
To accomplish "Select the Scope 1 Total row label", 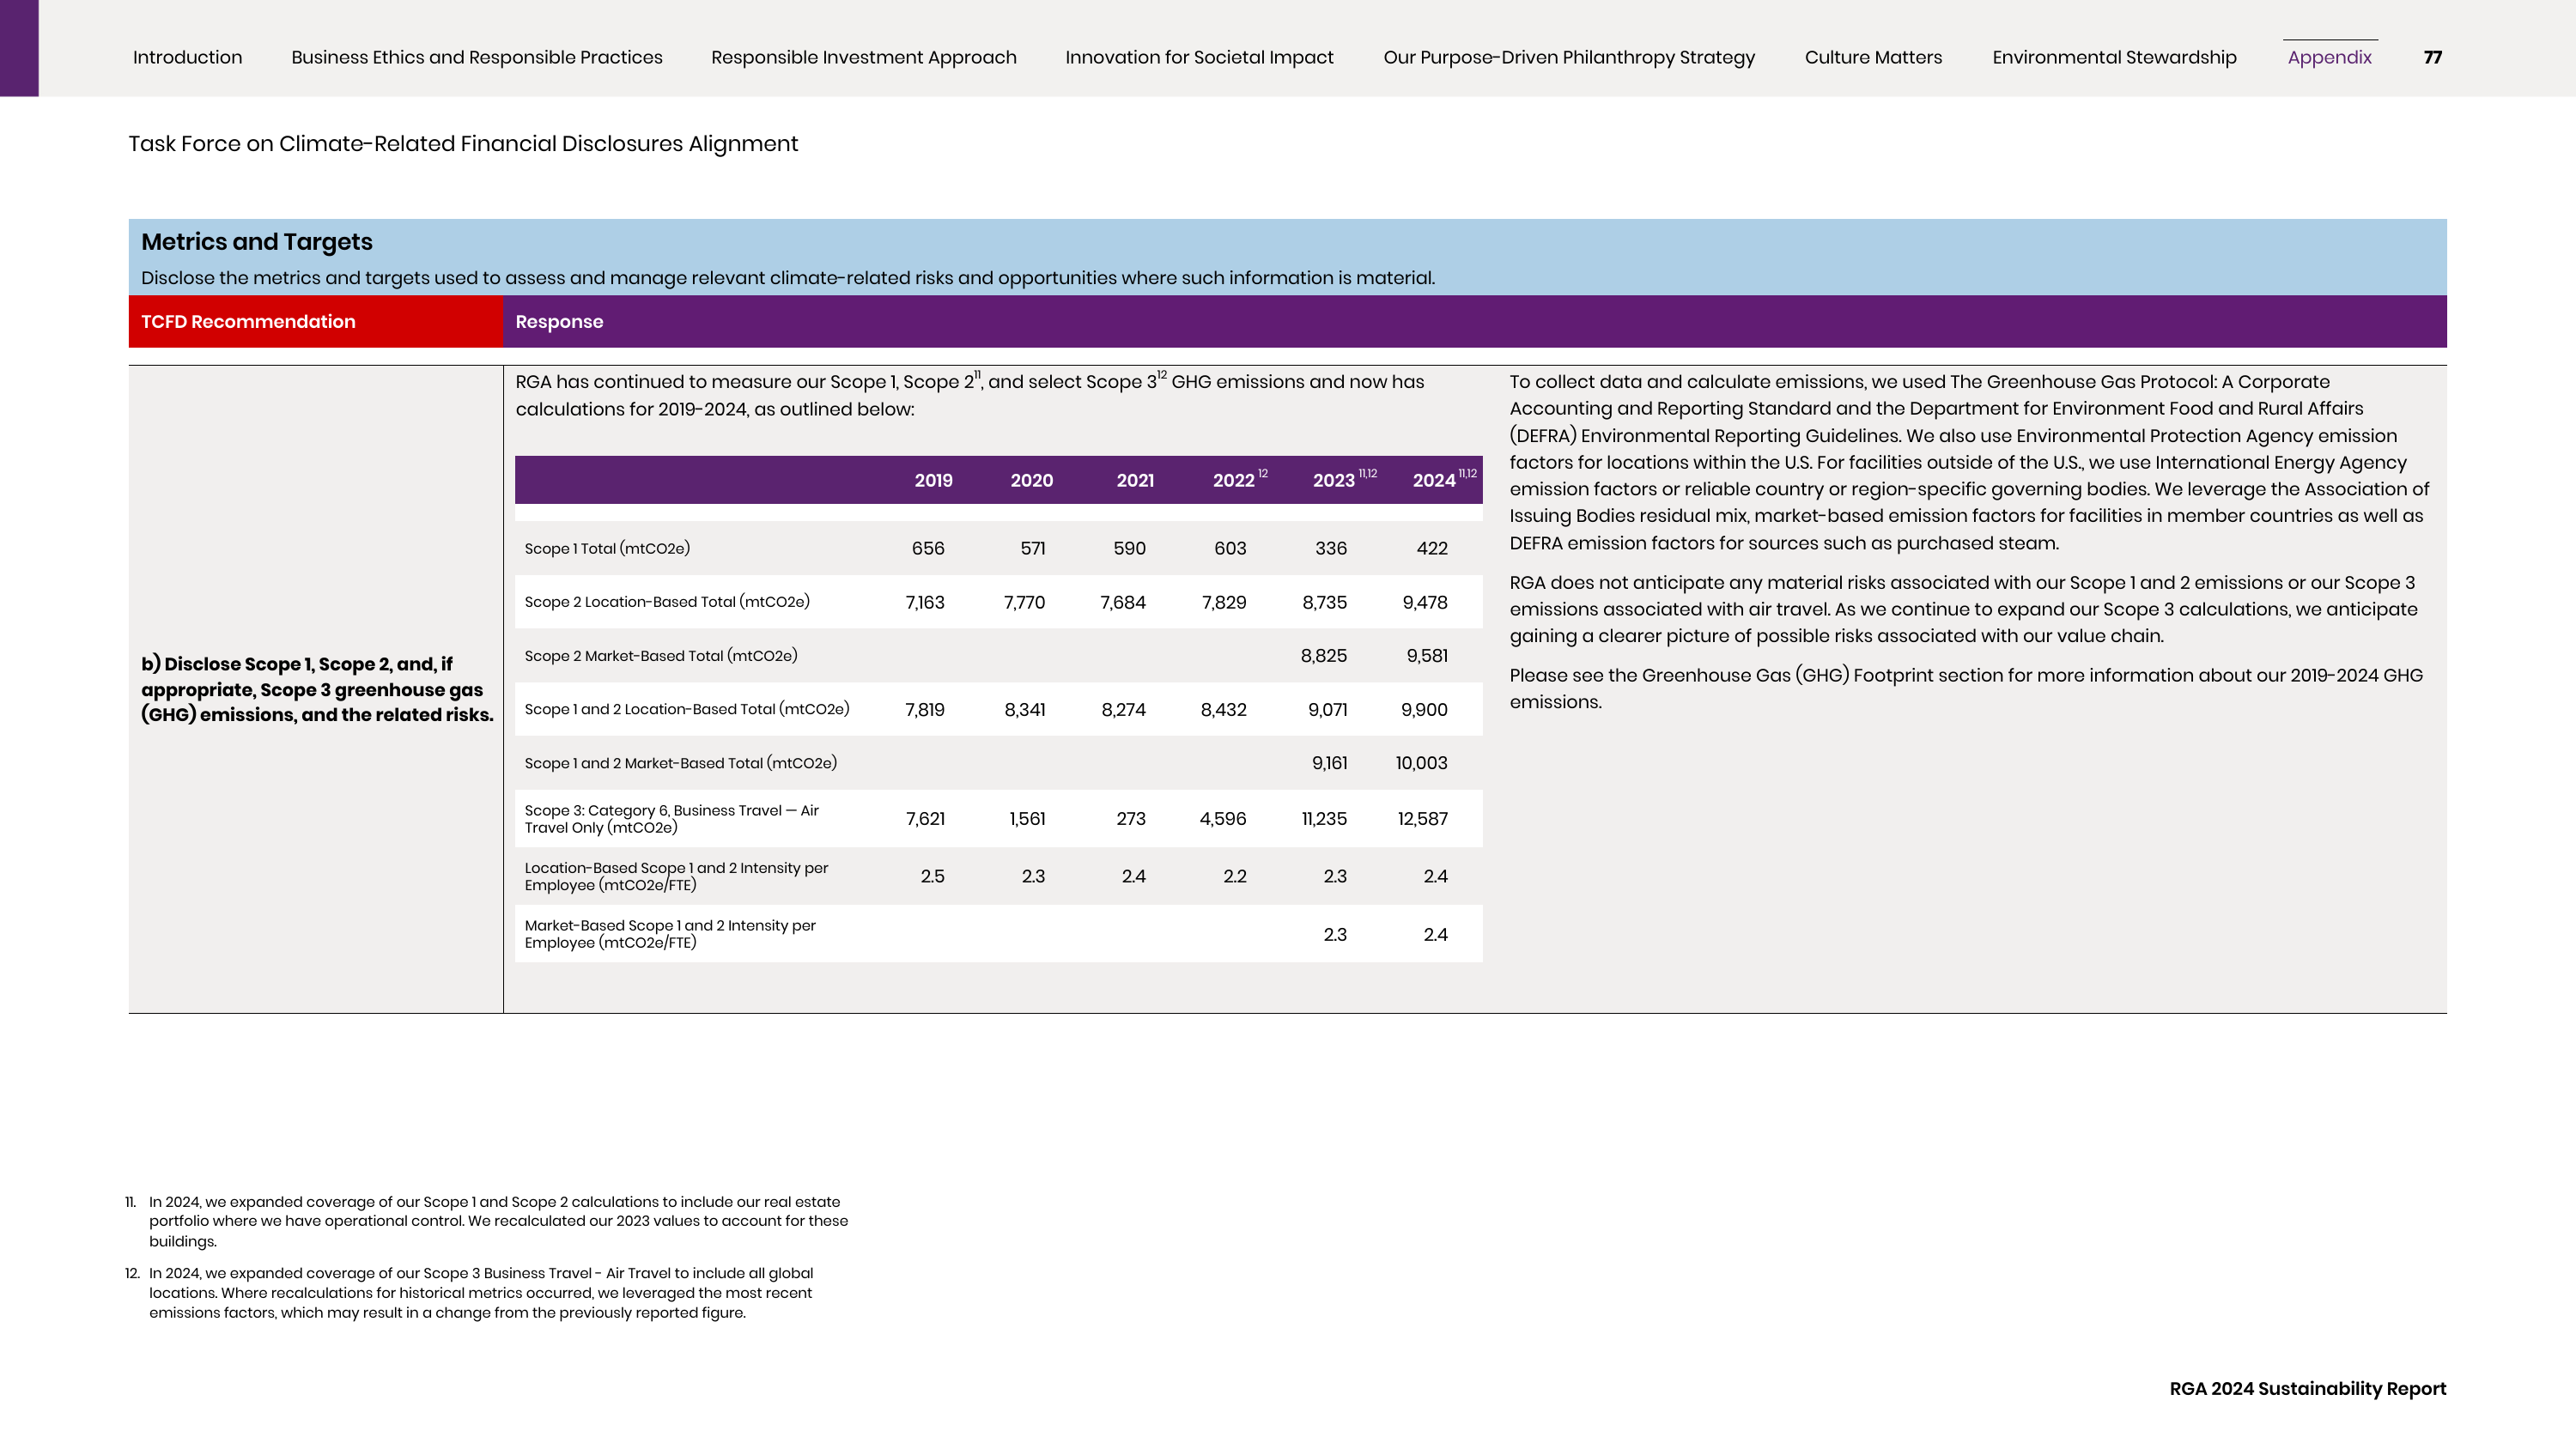I will [607, 548].
